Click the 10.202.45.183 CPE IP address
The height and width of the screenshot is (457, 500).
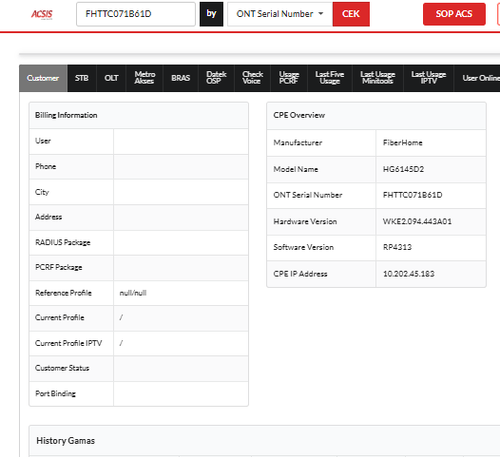pos(409,274)
